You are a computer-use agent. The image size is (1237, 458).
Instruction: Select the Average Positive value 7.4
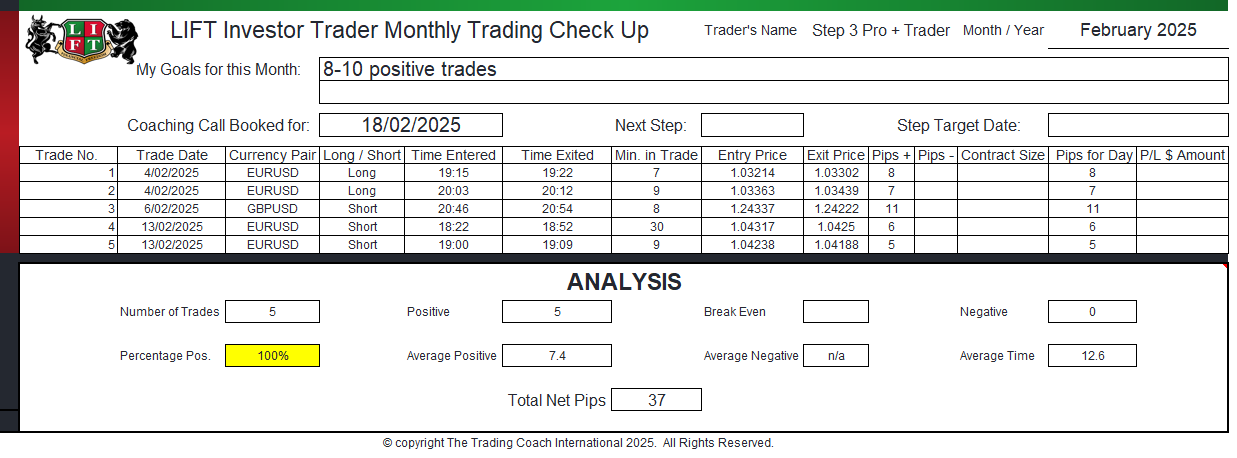point(556,355)
